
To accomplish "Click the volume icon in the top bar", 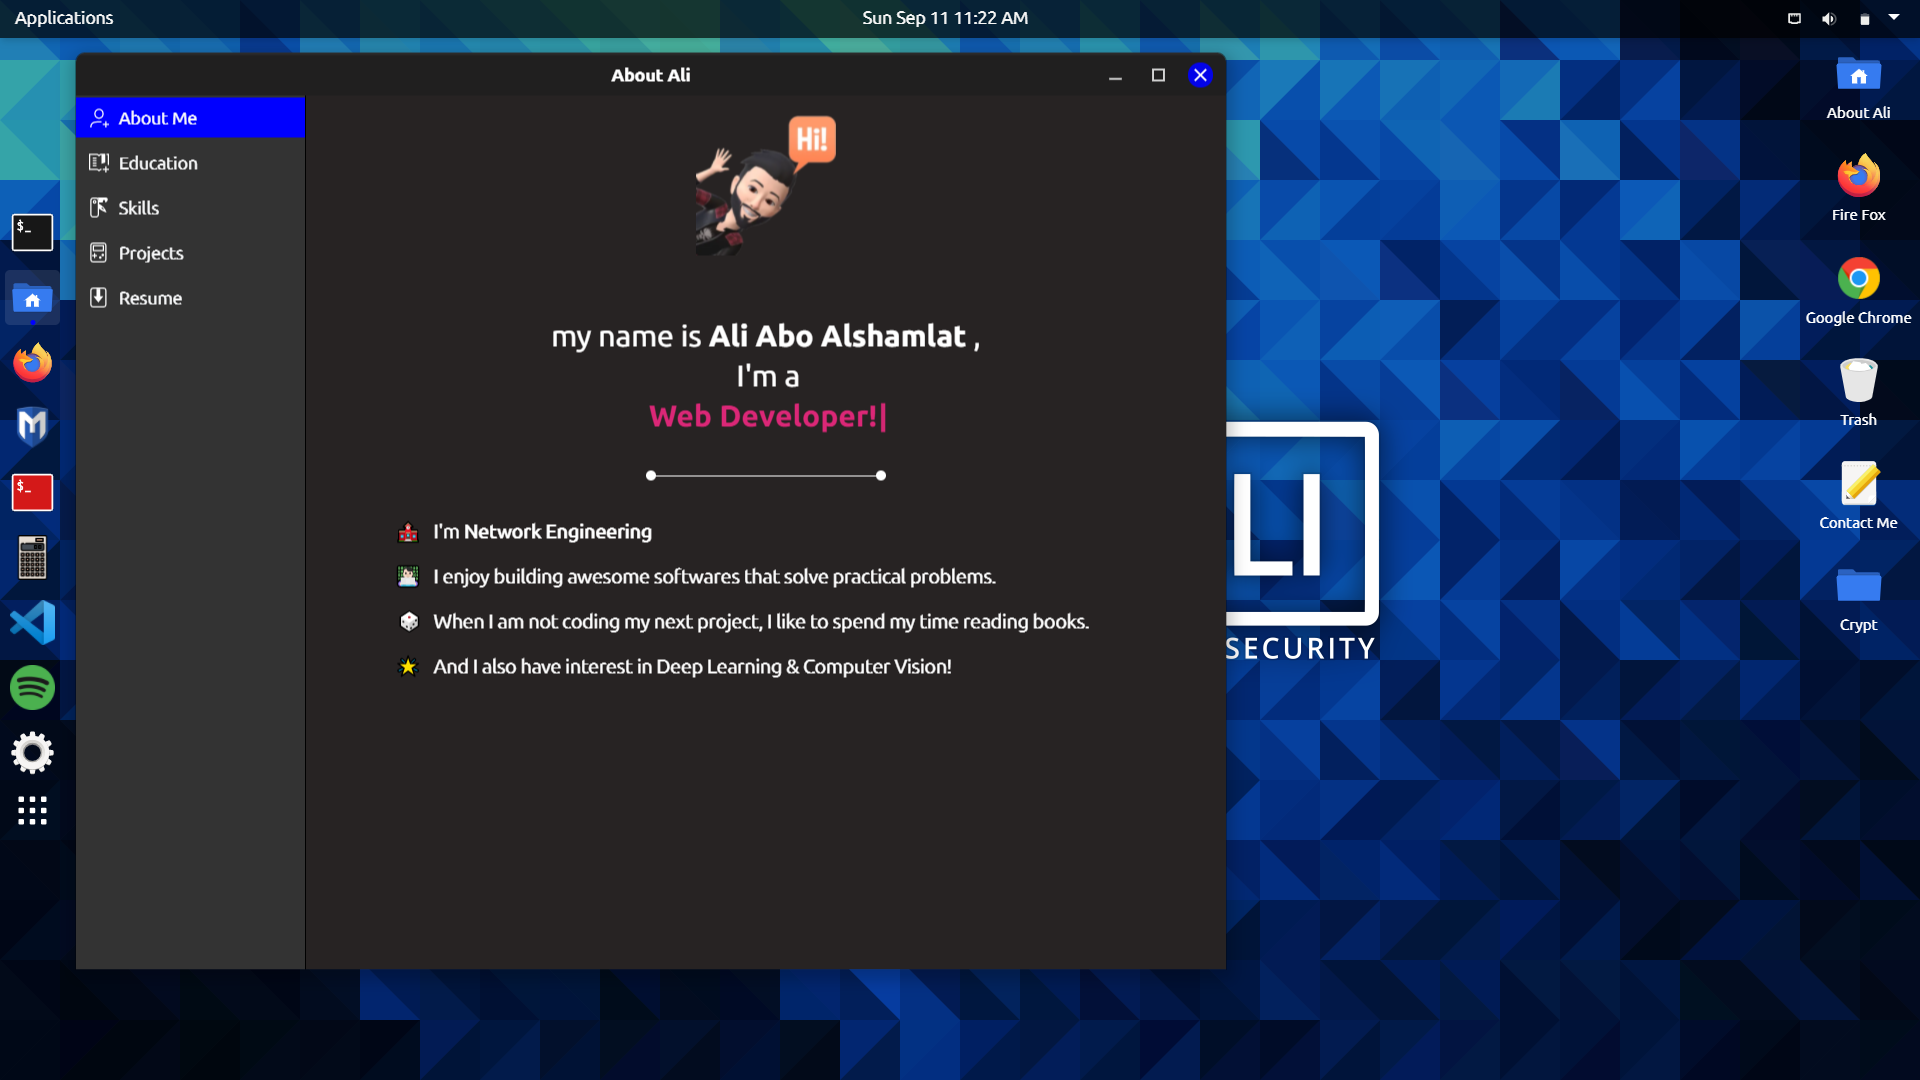I will tap(1827, 17).
